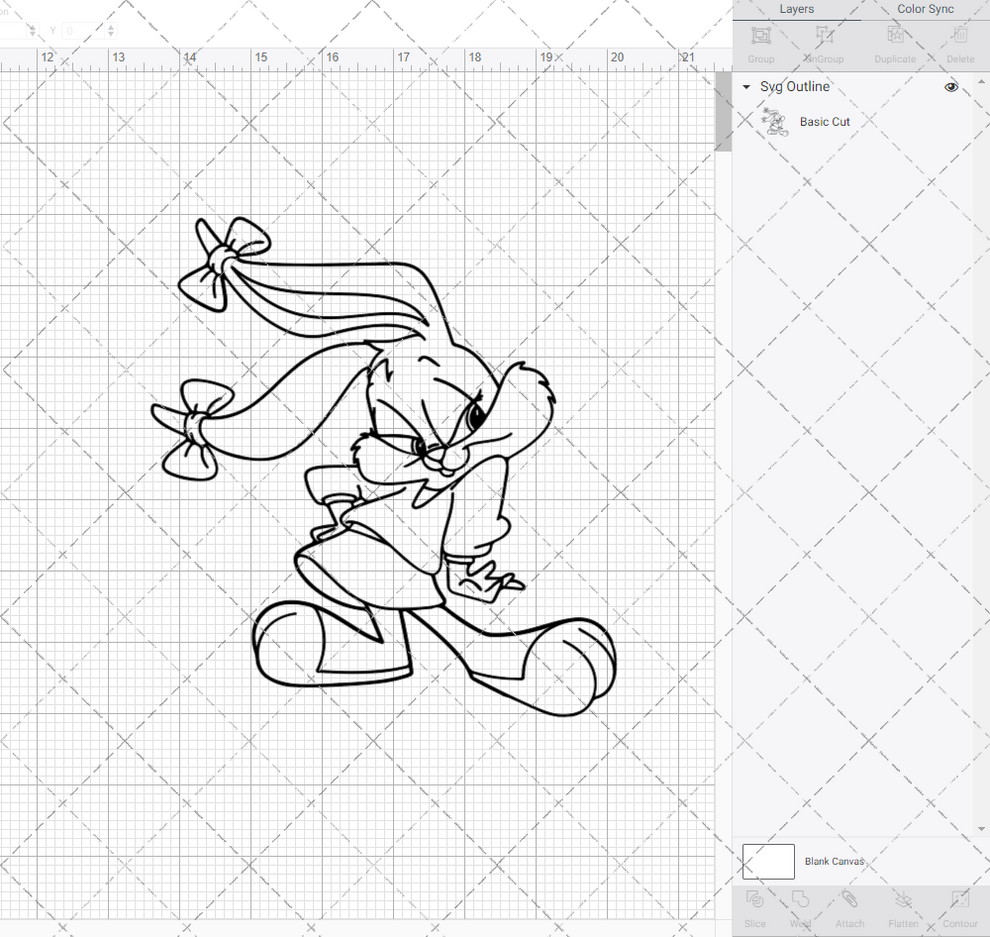Select the Basic Cut layer
990x937 pixels.
pos(825,121)
